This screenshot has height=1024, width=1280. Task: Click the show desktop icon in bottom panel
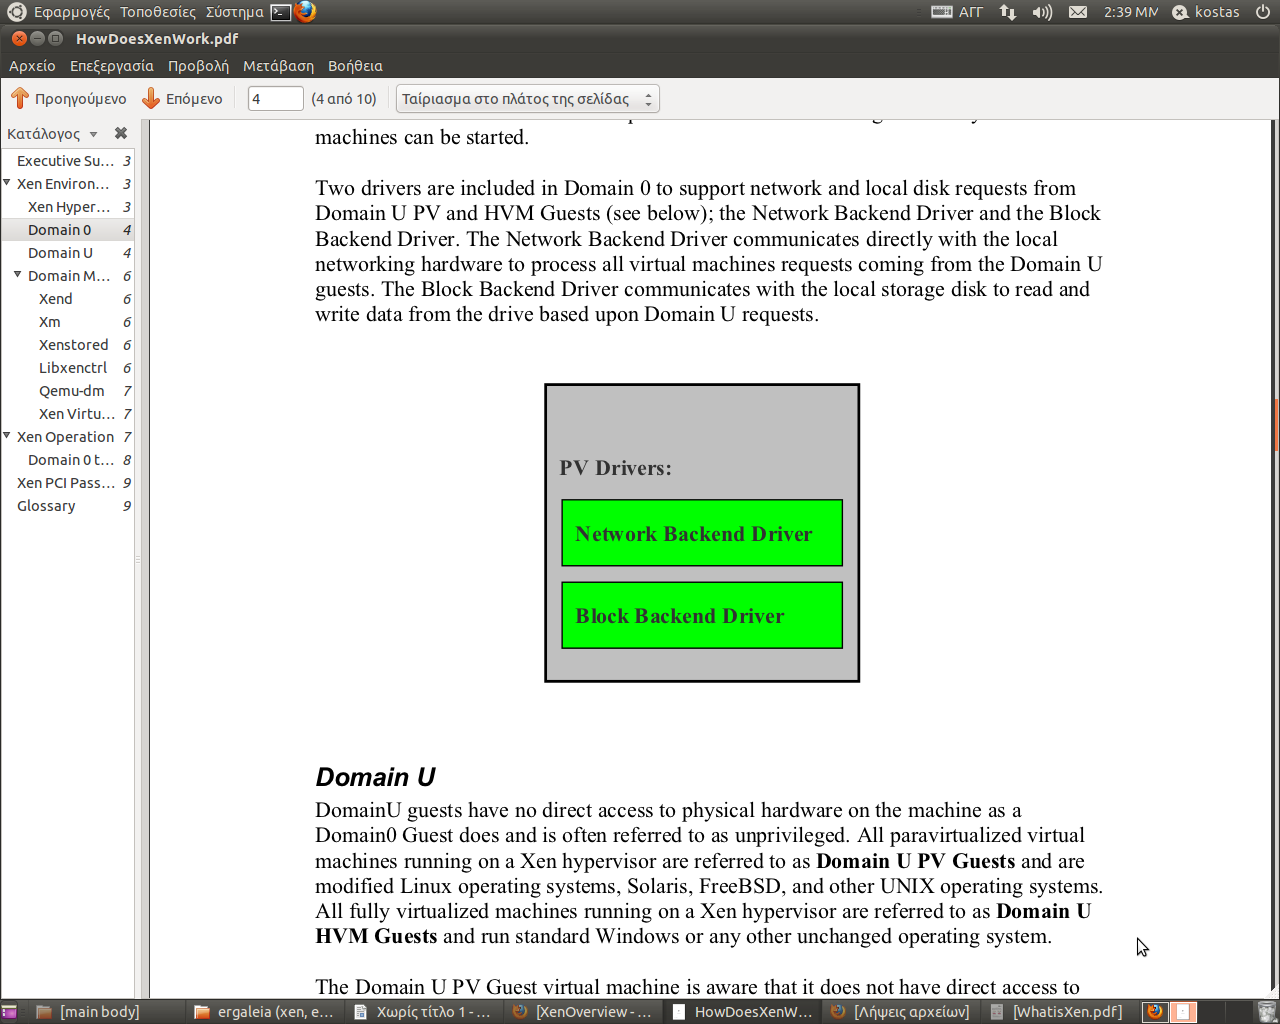pos(9,1012)
